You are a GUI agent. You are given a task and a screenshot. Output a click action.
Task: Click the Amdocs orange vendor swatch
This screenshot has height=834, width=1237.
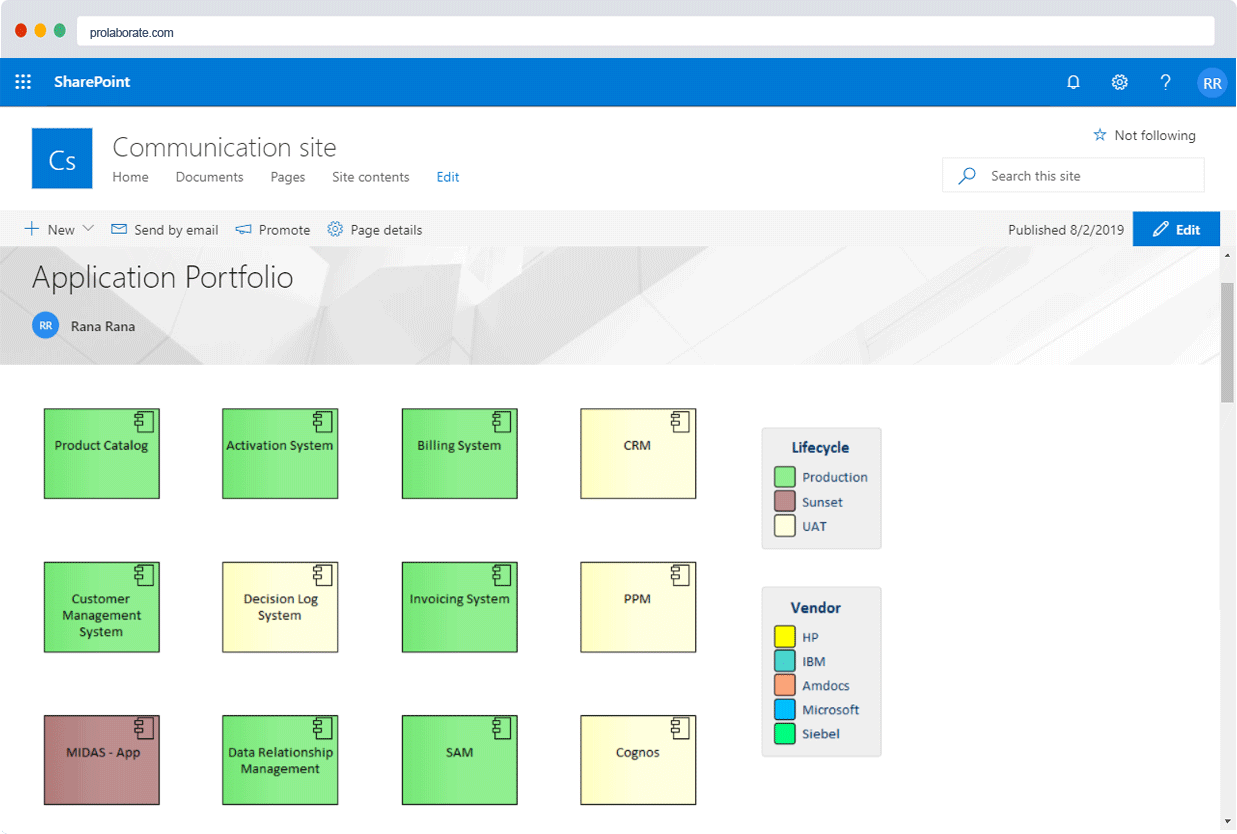[x=785, y=685]
